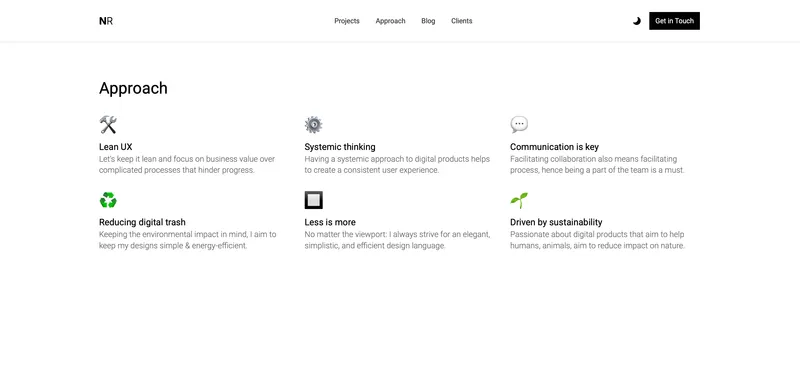Click the NR logo in header
Viewport: 800px width, 371px height.
106,21
